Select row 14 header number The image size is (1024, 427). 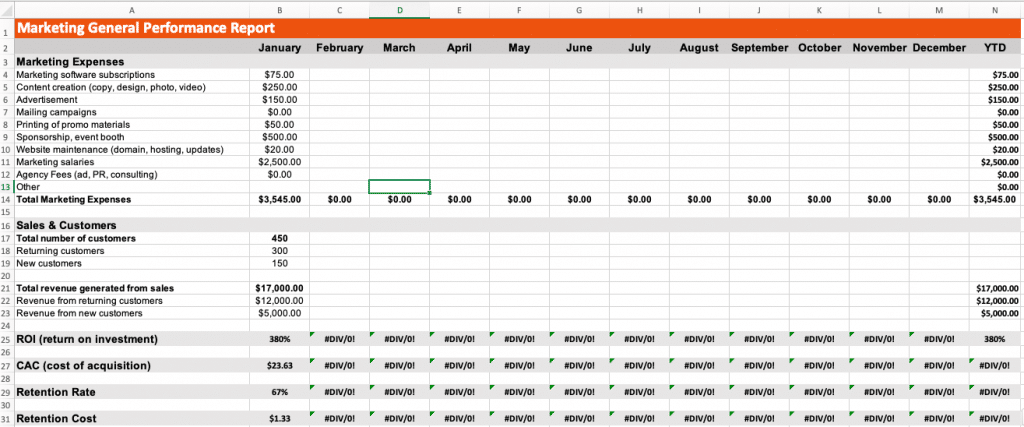point(6,199)
